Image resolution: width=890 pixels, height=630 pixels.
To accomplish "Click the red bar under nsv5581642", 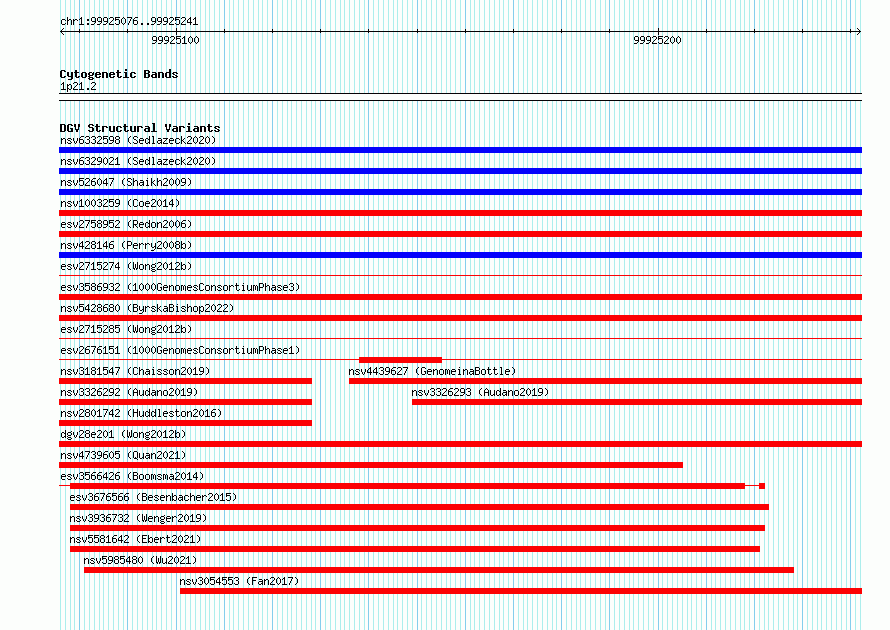I will click(x=415, y=549).
